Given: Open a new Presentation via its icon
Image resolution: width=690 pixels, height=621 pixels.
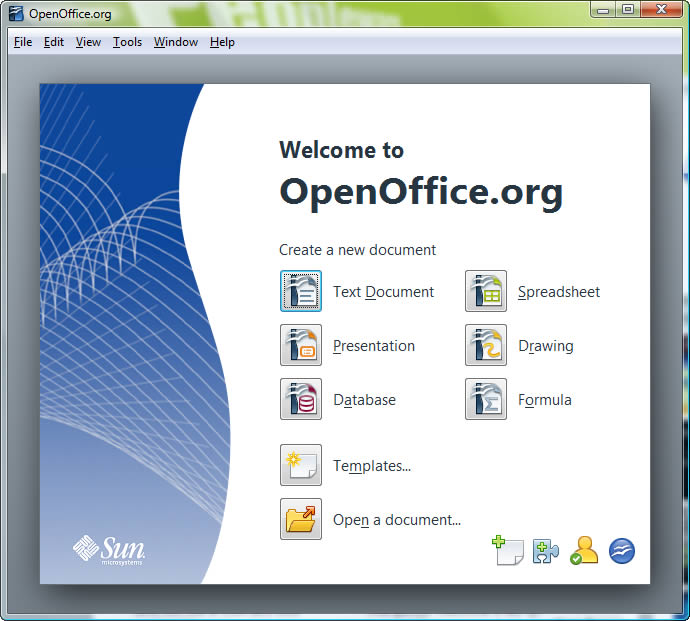Looking at the screenshot, I should [x=301, y=345].
